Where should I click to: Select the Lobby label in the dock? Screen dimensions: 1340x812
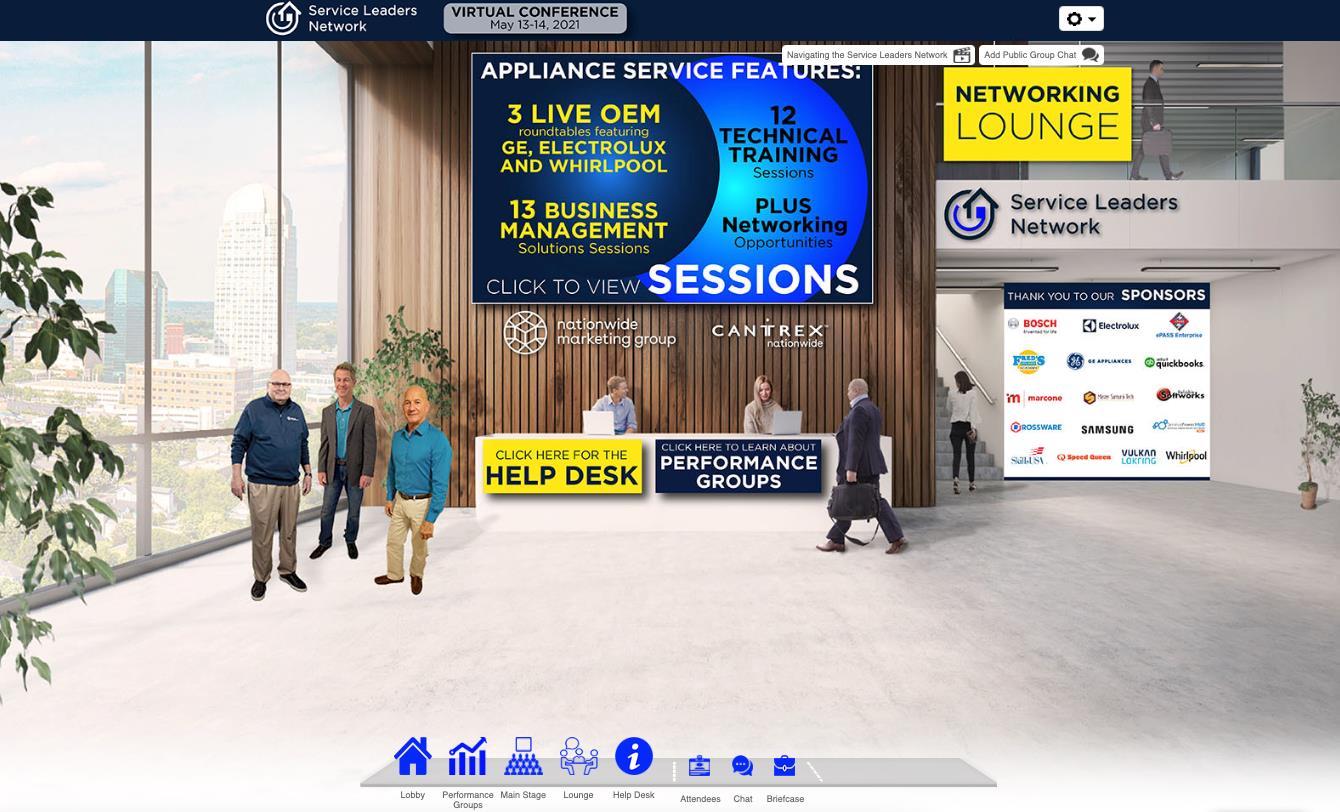pos(412,795)
